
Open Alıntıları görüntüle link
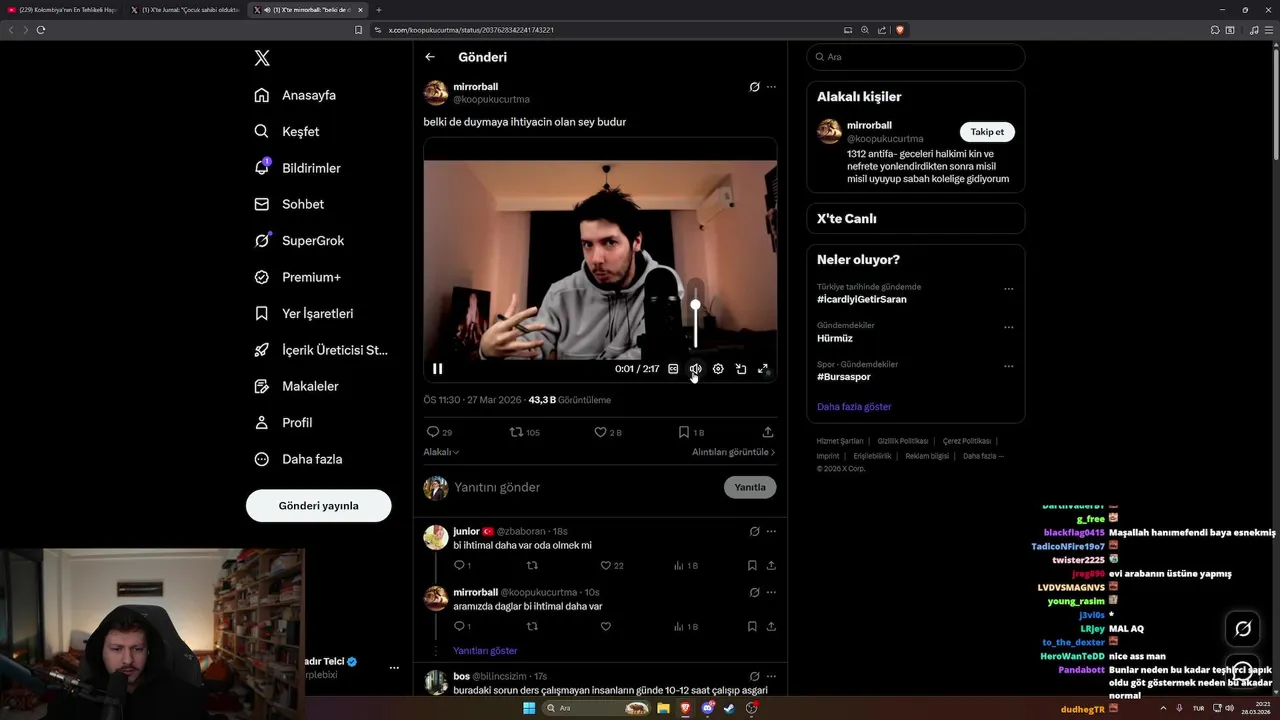click(x=733, y=452)
